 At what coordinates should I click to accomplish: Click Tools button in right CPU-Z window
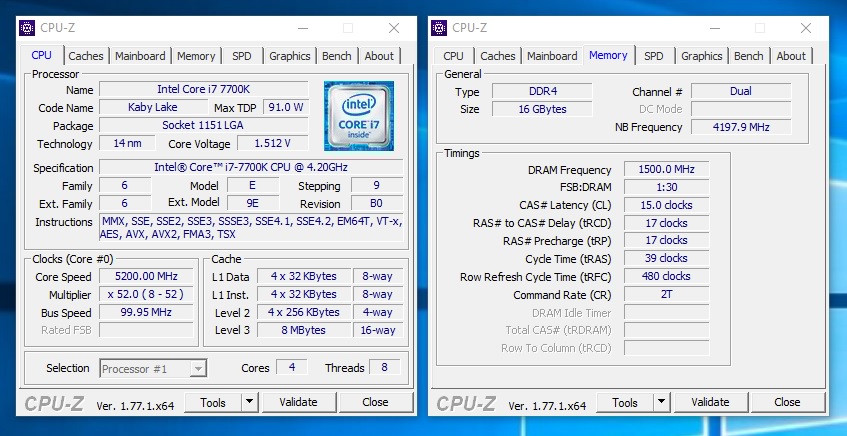pyautogui.click(x=625, y=403)
